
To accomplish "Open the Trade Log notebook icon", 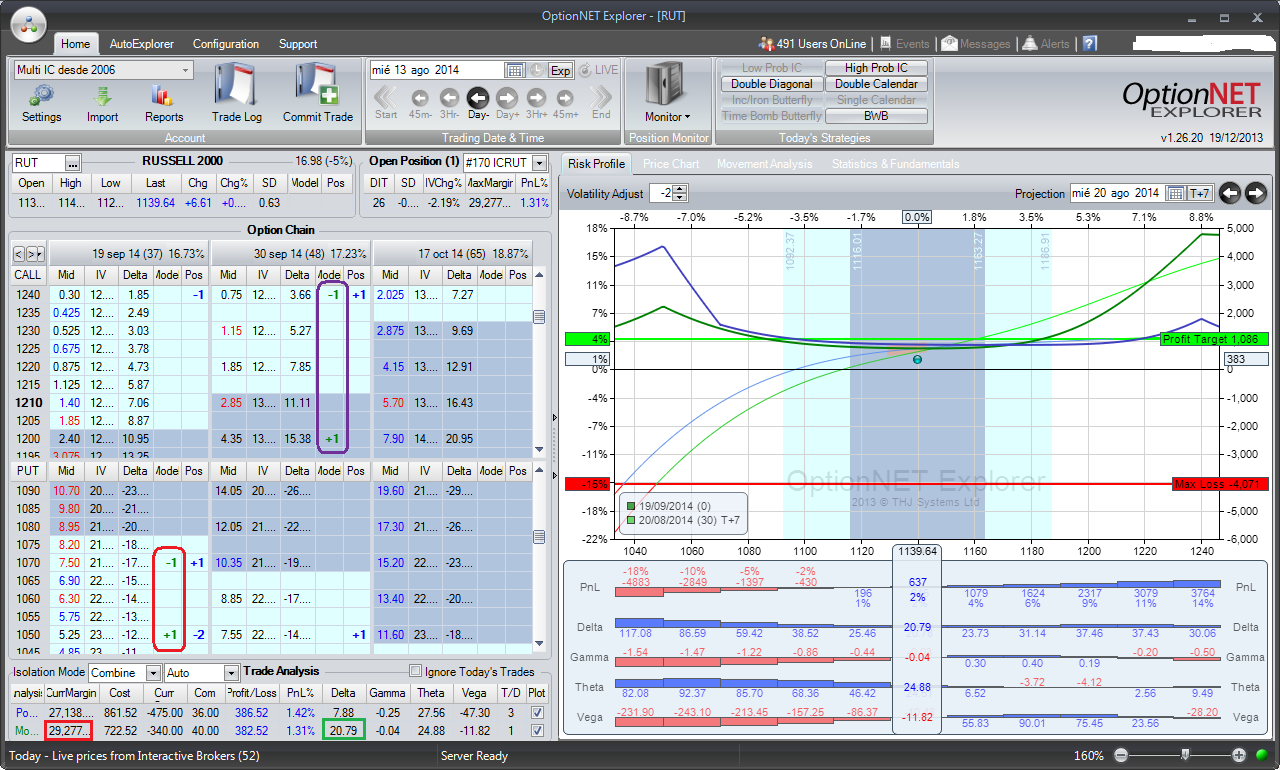I will pos(237,88).
